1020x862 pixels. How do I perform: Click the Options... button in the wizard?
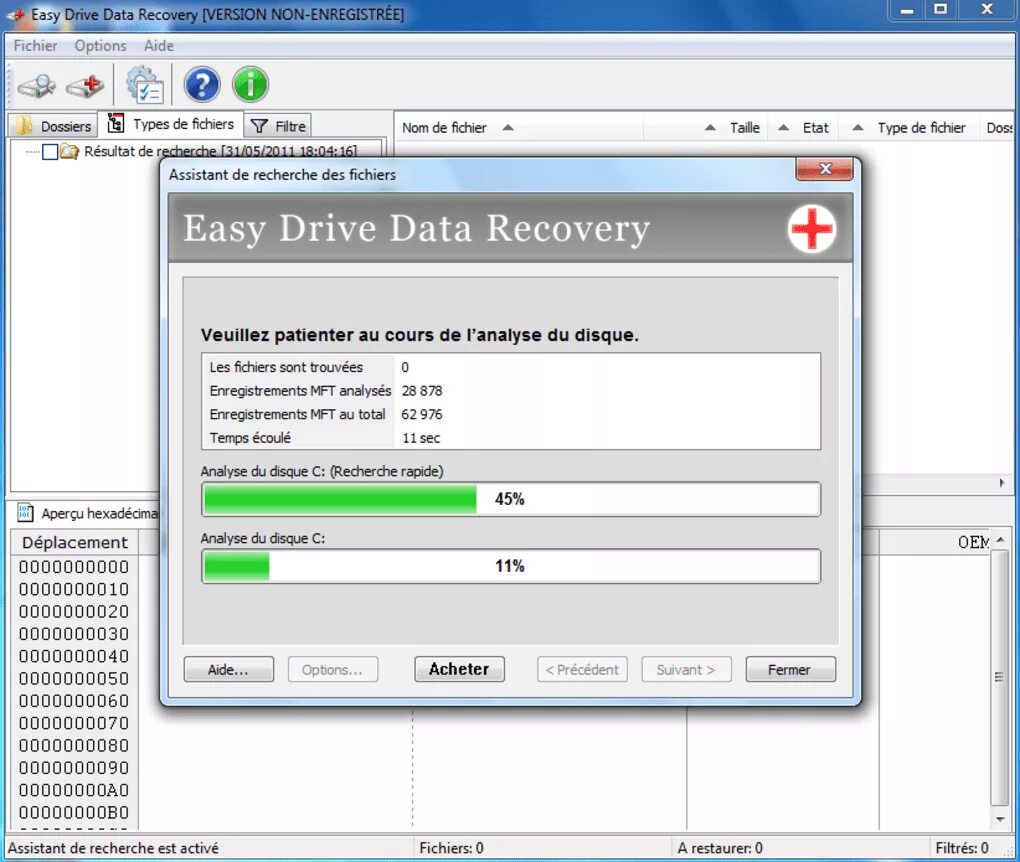[x=332, y=669]
